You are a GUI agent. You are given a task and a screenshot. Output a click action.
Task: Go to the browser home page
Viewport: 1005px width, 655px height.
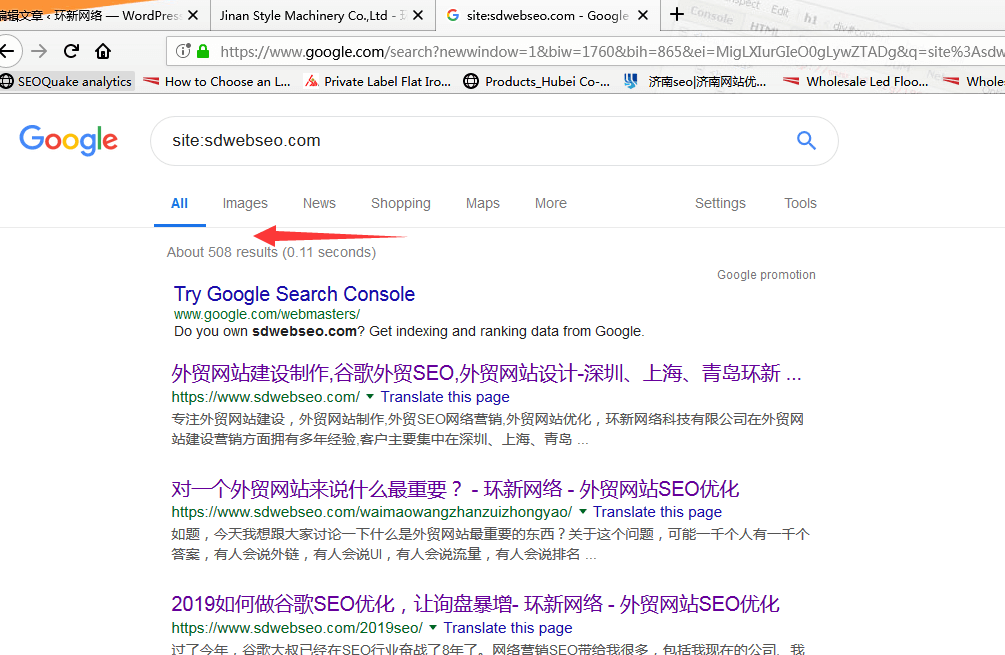point(103,51)
